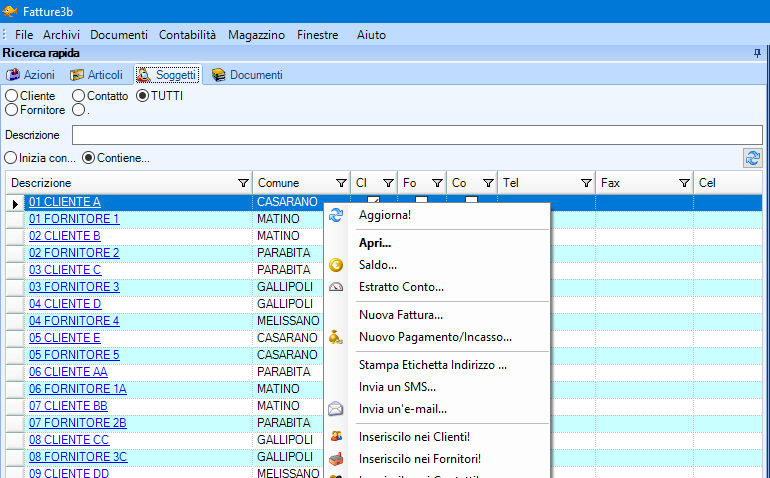This screenshot has height=478, width=770.
Task: Click the refresh icon beside the search options
Action: pos(752,157)
